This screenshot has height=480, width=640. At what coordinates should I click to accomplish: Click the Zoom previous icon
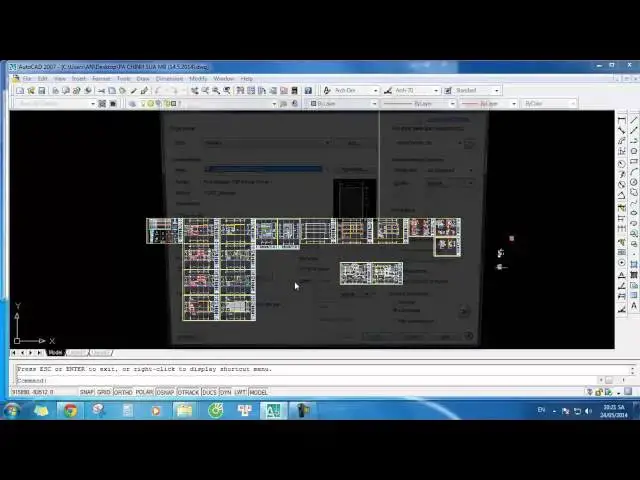tap(227, 91)
